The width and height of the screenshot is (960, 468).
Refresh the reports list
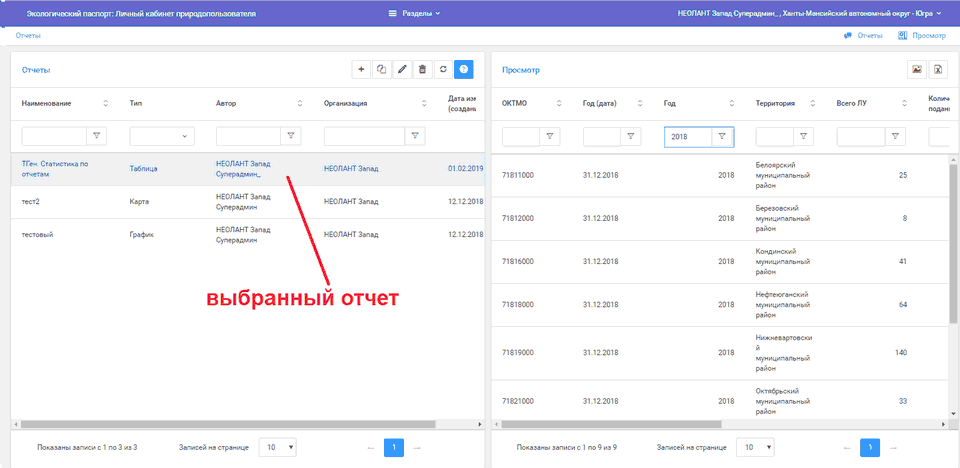[x=443, y=70]
